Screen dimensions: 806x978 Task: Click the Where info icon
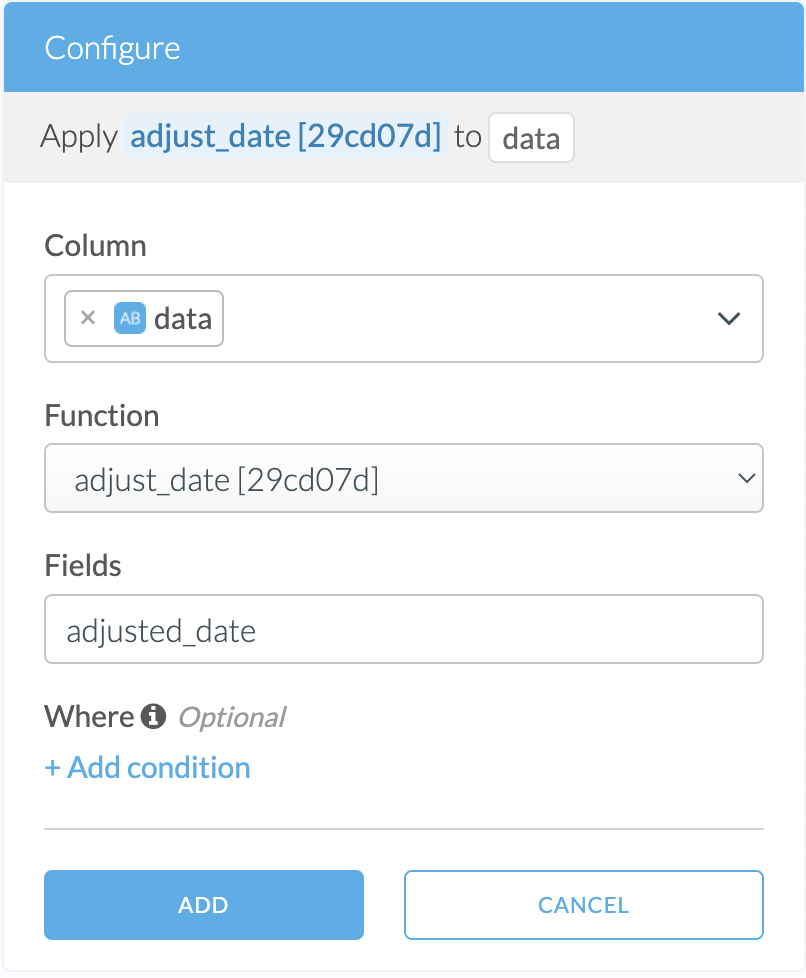point(152,716)
